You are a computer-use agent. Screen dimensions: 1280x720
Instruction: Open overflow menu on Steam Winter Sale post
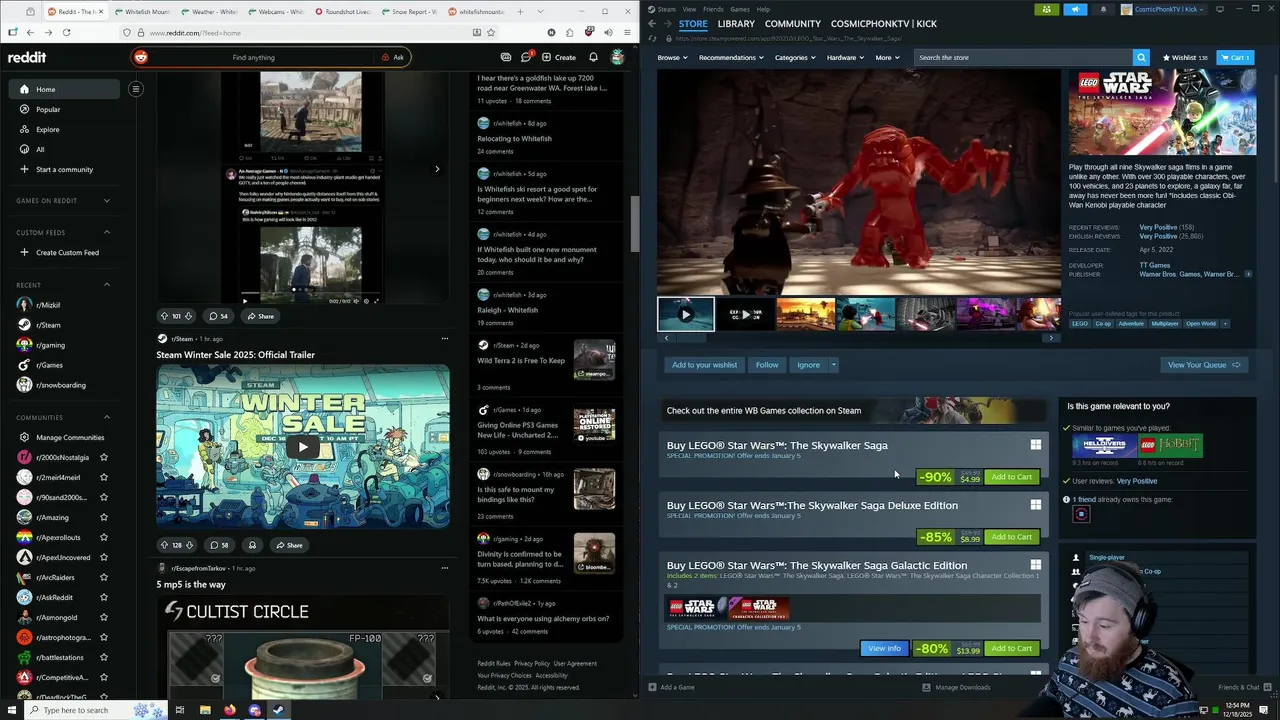pyautogui.click(x=445, y=338)
